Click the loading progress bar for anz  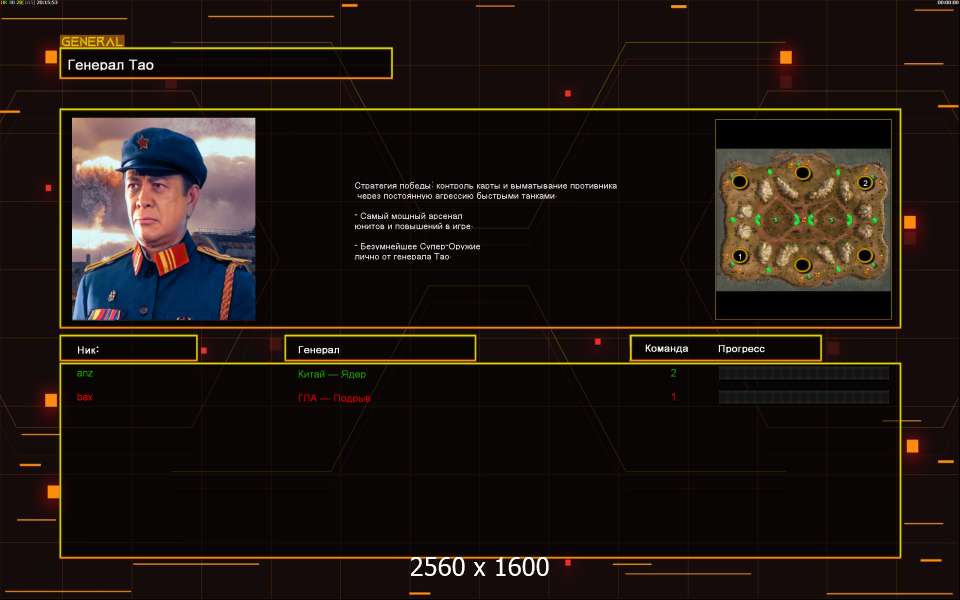[x=803, y=373]
